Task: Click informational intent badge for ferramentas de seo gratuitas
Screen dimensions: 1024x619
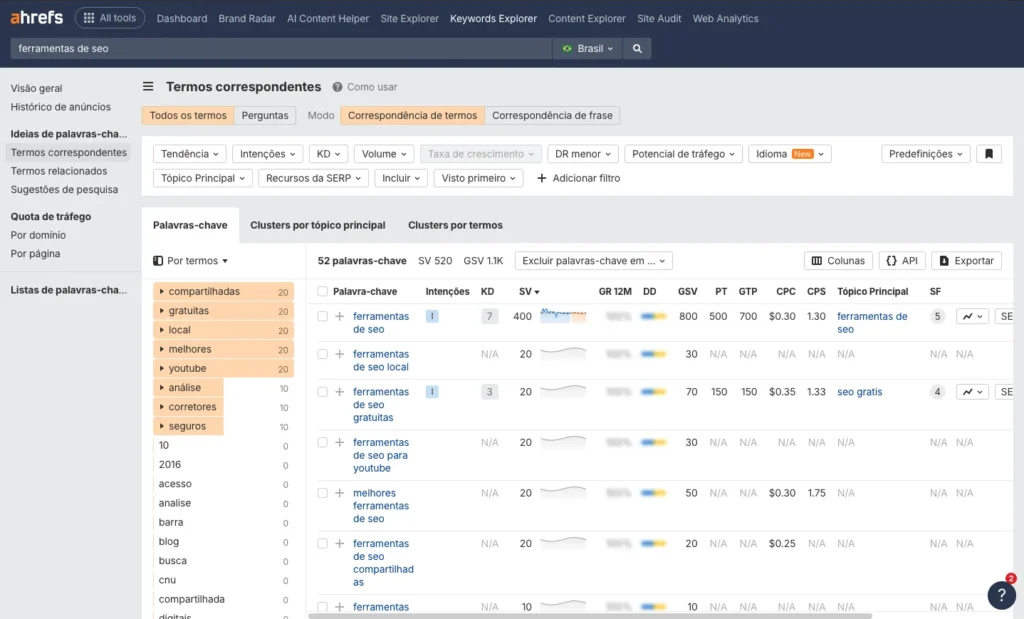Action: pos(432,392)
